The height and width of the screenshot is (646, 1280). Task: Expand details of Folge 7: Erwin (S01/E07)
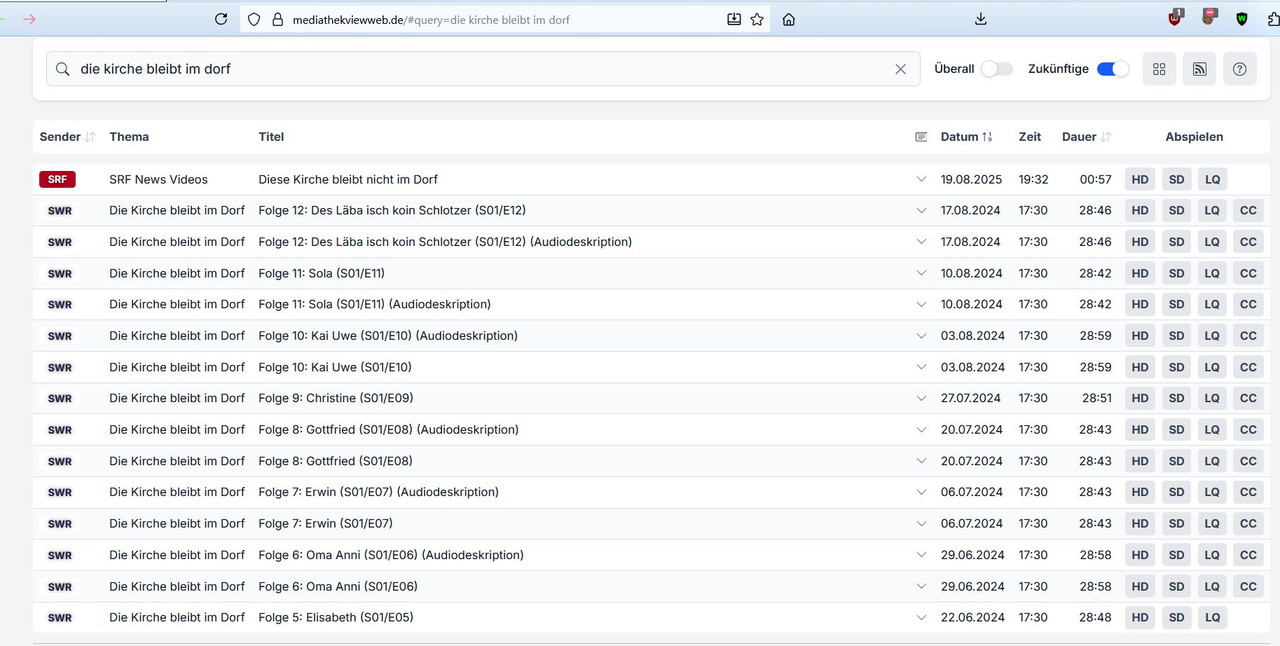pyautogui.click(x=921, y=524)
